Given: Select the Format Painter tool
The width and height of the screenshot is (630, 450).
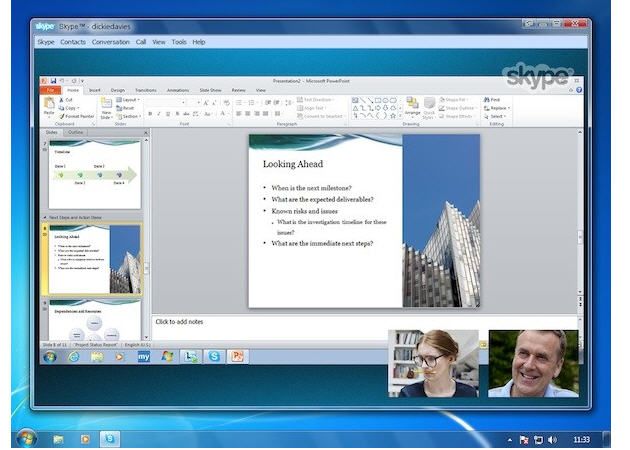Looking at the screenshot, I should [78, 116].
